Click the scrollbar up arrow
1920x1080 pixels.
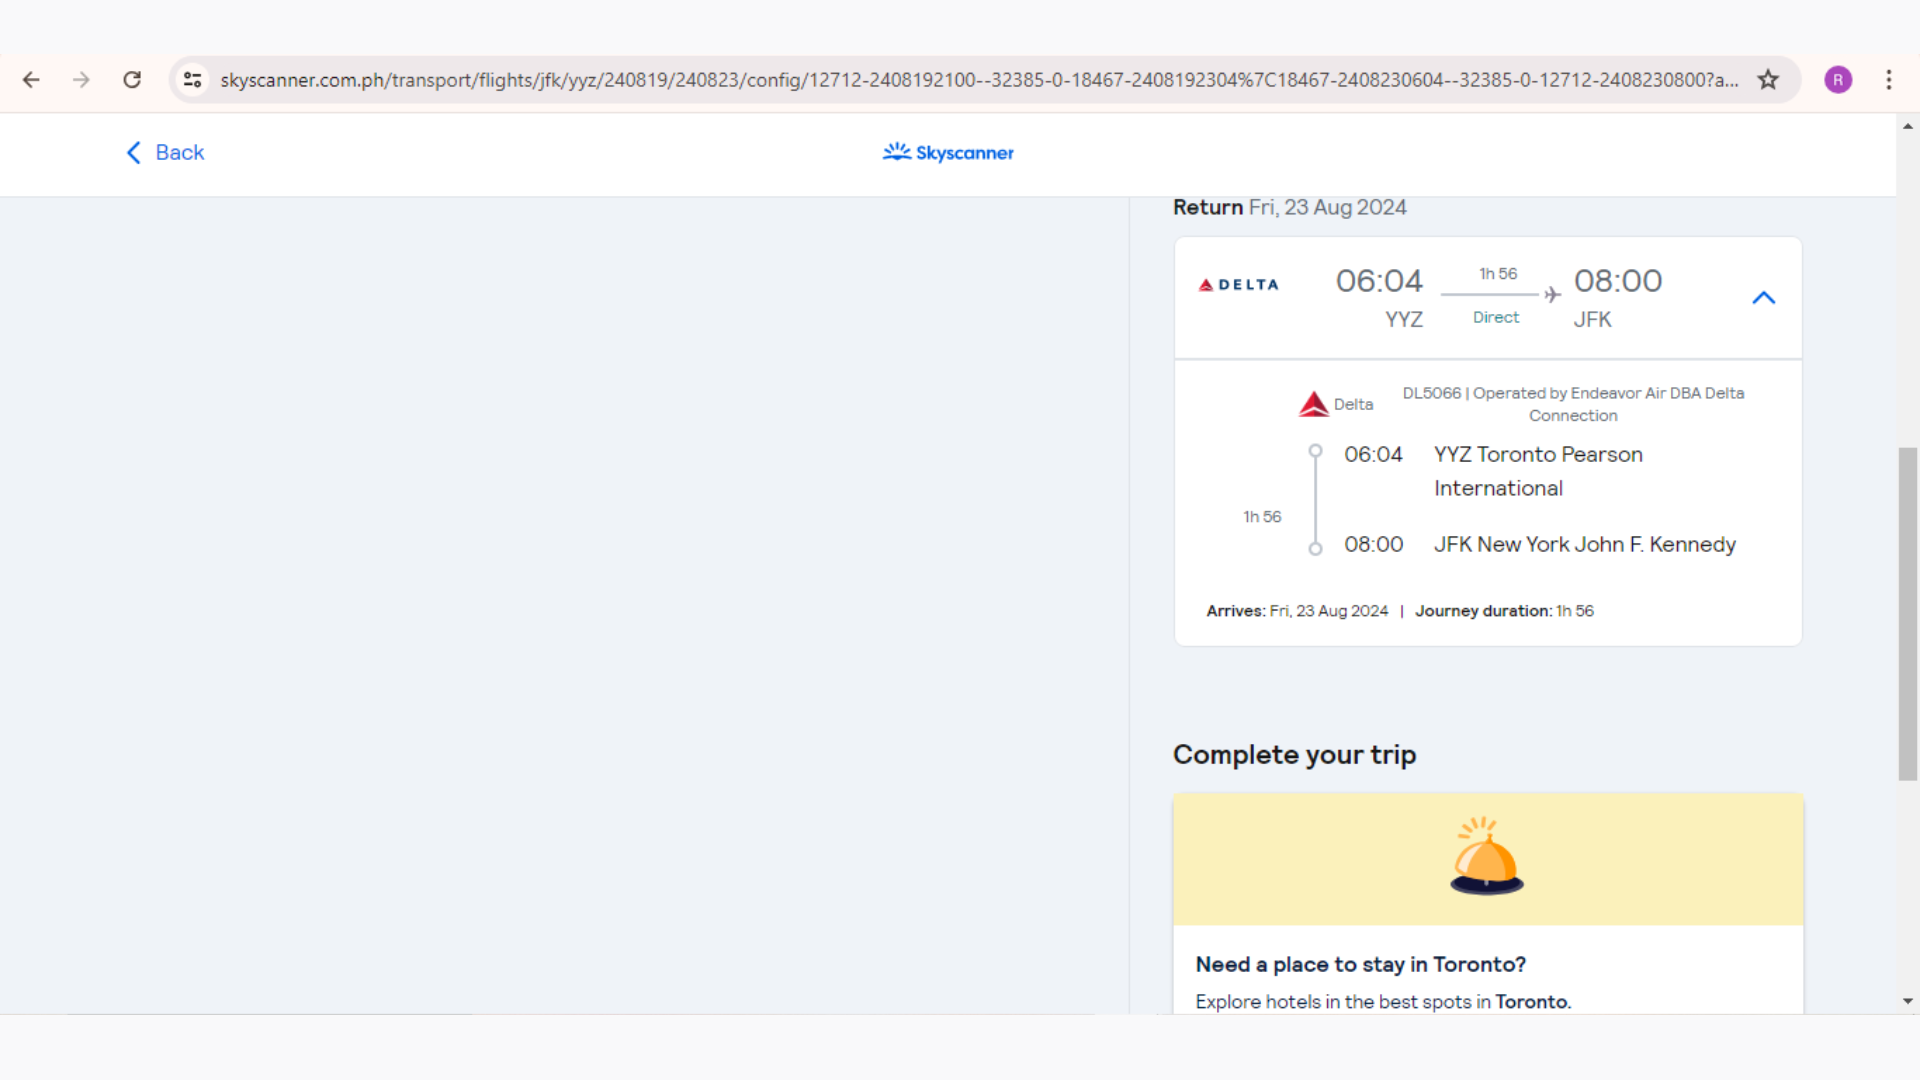1908,127
